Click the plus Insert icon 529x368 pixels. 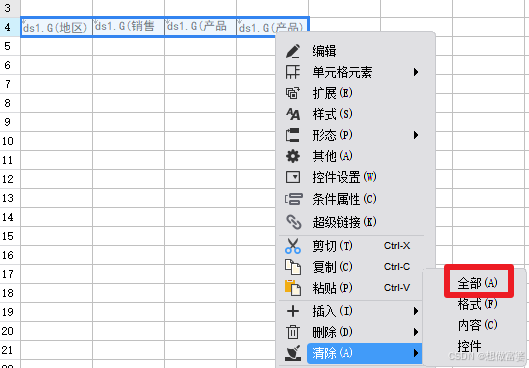293,311
